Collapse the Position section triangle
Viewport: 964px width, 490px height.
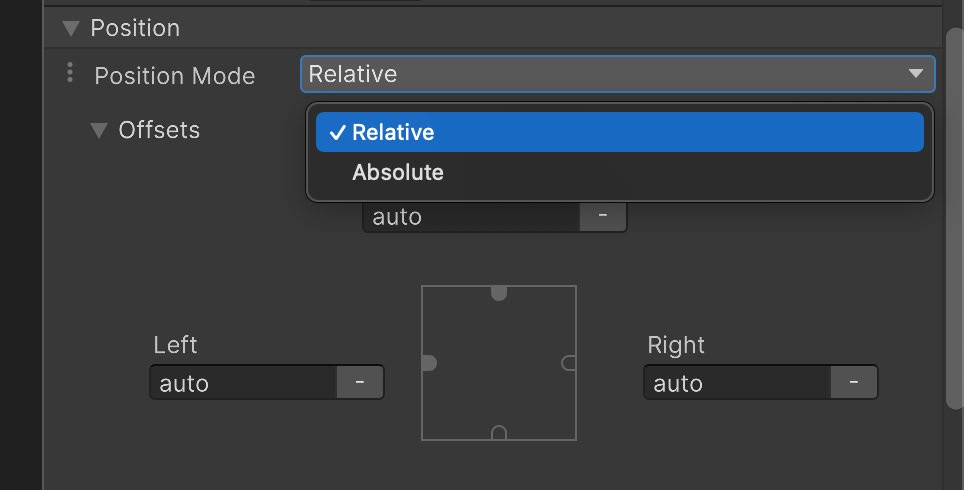pyautogui.click(x=71, y=28)
